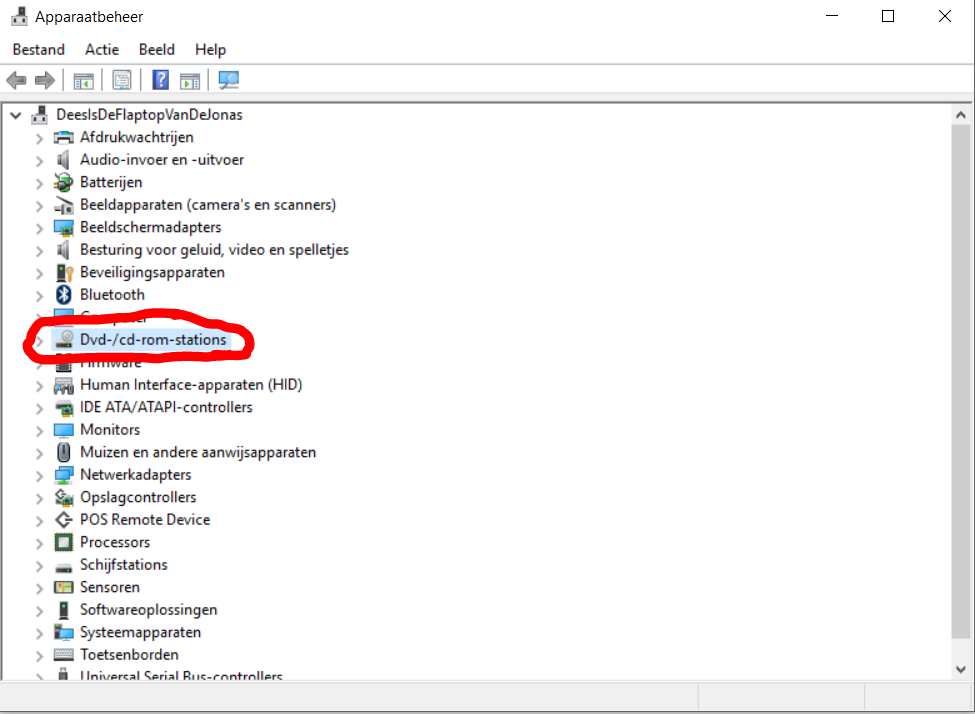Open the Actie menu
975x714 pixels.
(x=101, y=49)
